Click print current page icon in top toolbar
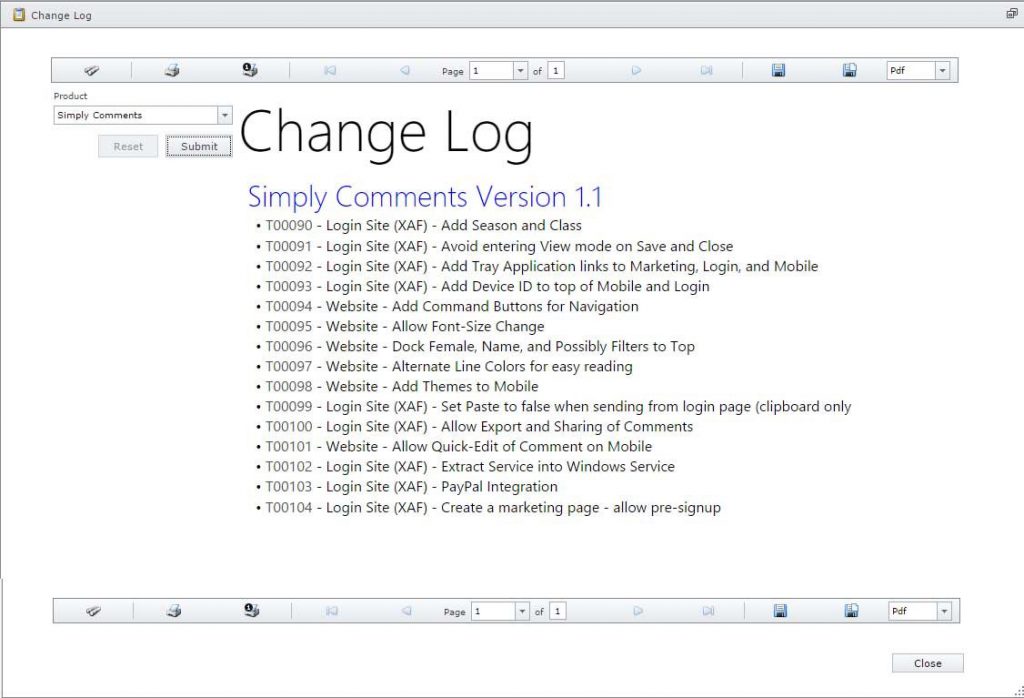Screen dimensions: 1024x698 [250, 70]
